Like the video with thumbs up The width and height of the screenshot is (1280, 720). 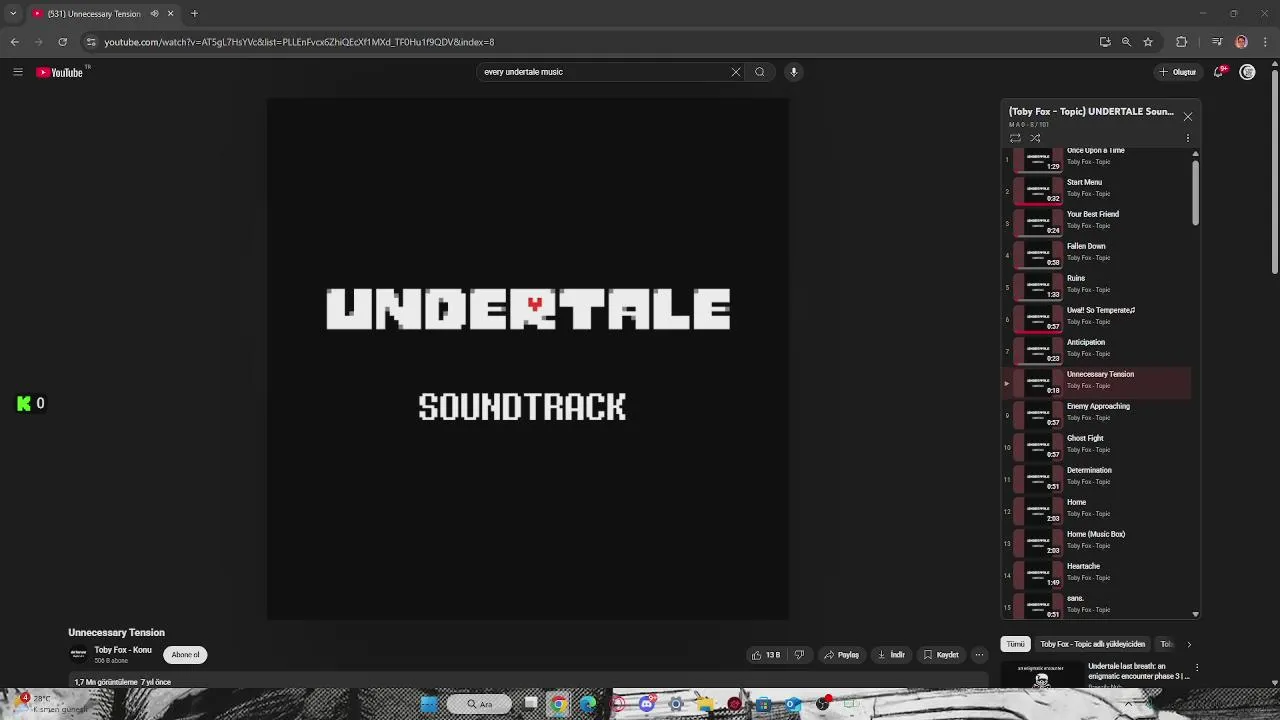pyautogui.click(x=766, y=655)
